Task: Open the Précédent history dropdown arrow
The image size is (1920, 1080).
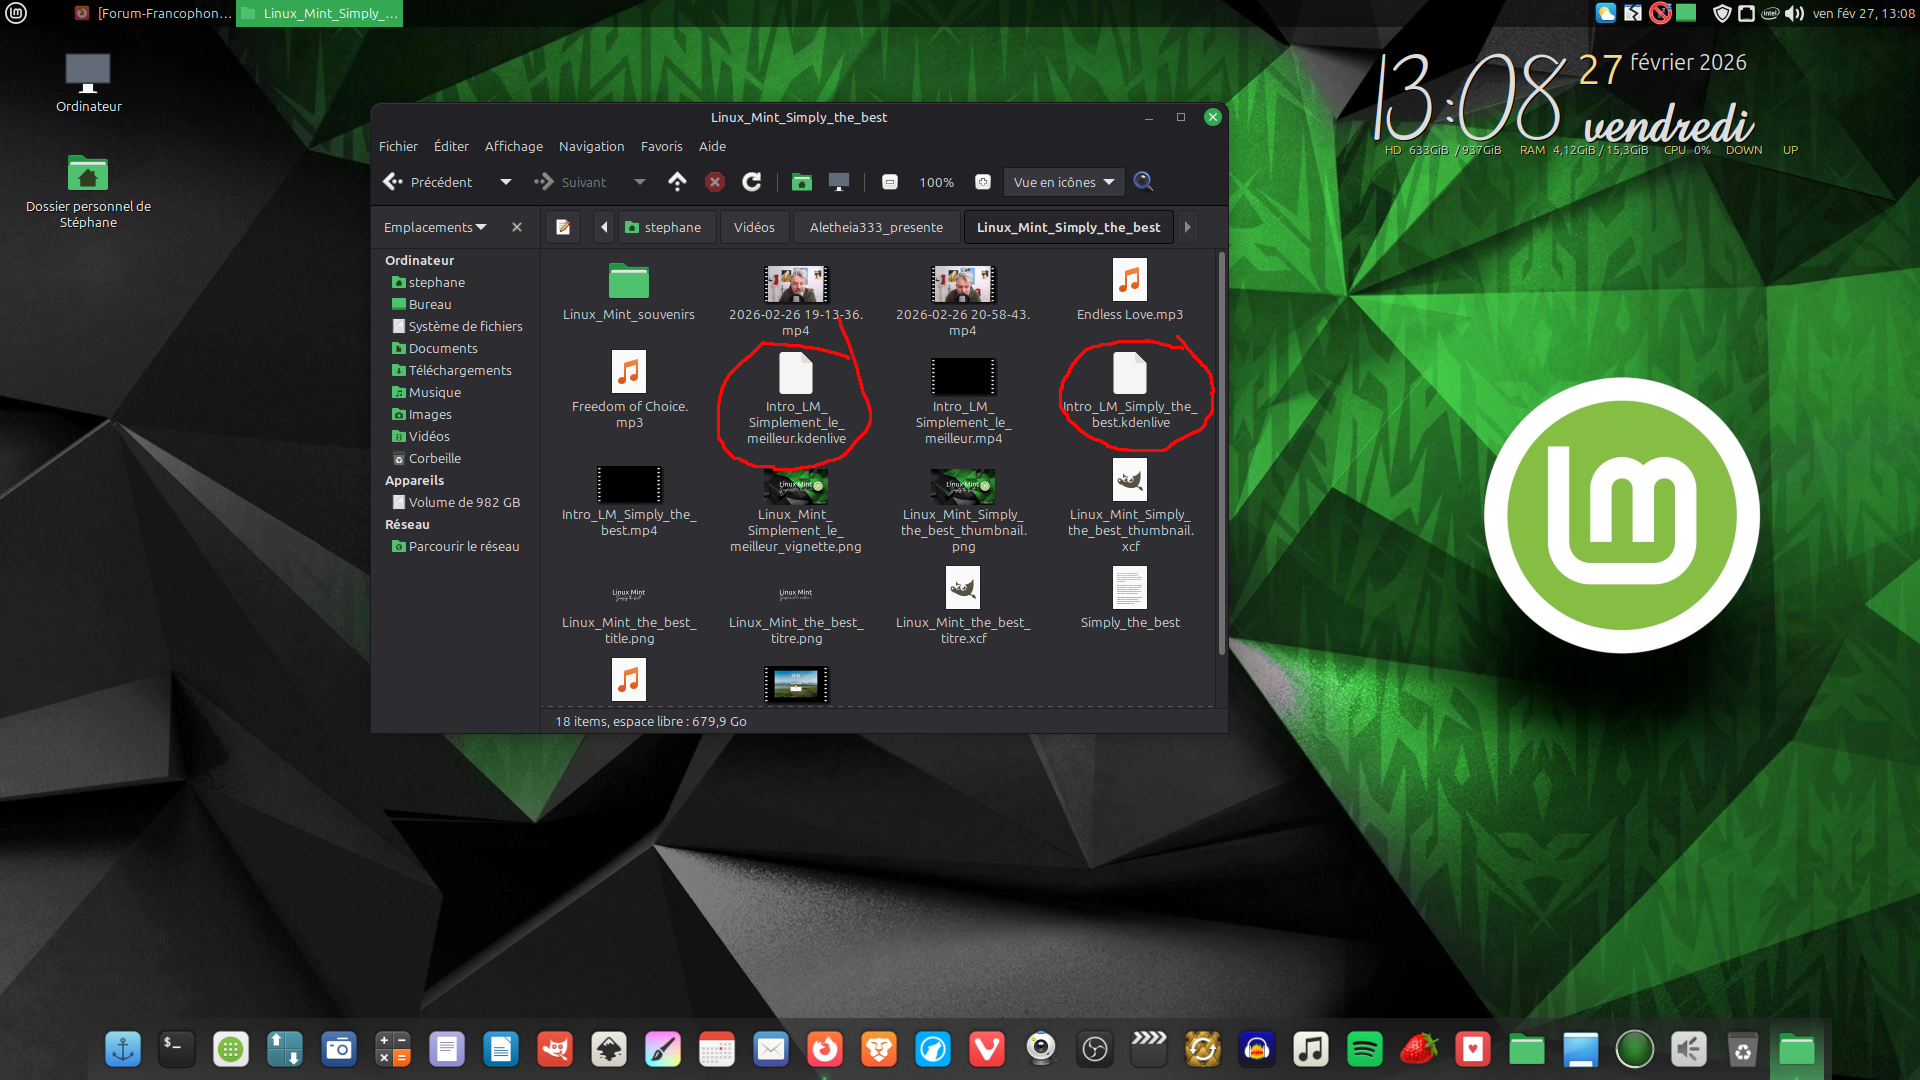Action: [506, 182]
